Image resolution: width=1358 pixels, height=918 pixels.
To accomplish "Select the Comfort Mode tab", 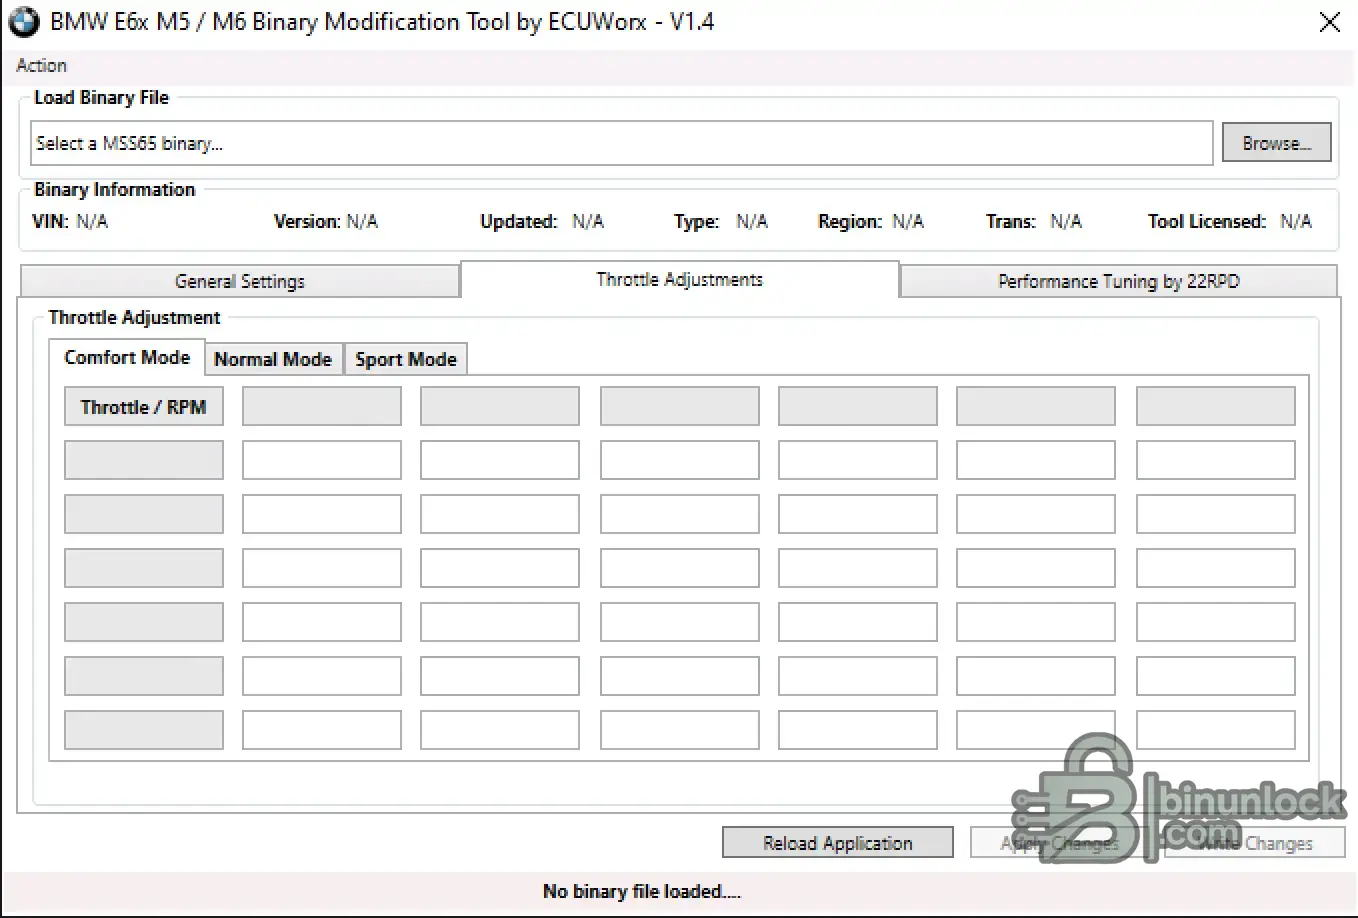I will (x=127, y=357).
